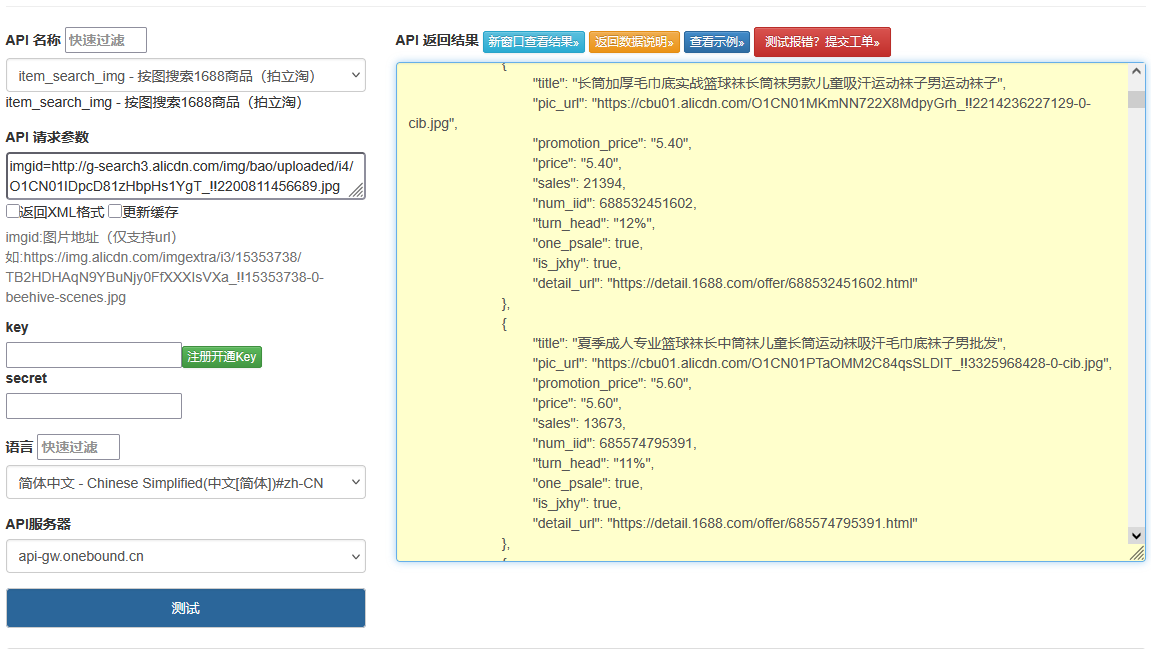Open the API服务器 dropdown
Screen dimensions: 1151x649
[185, 556]
